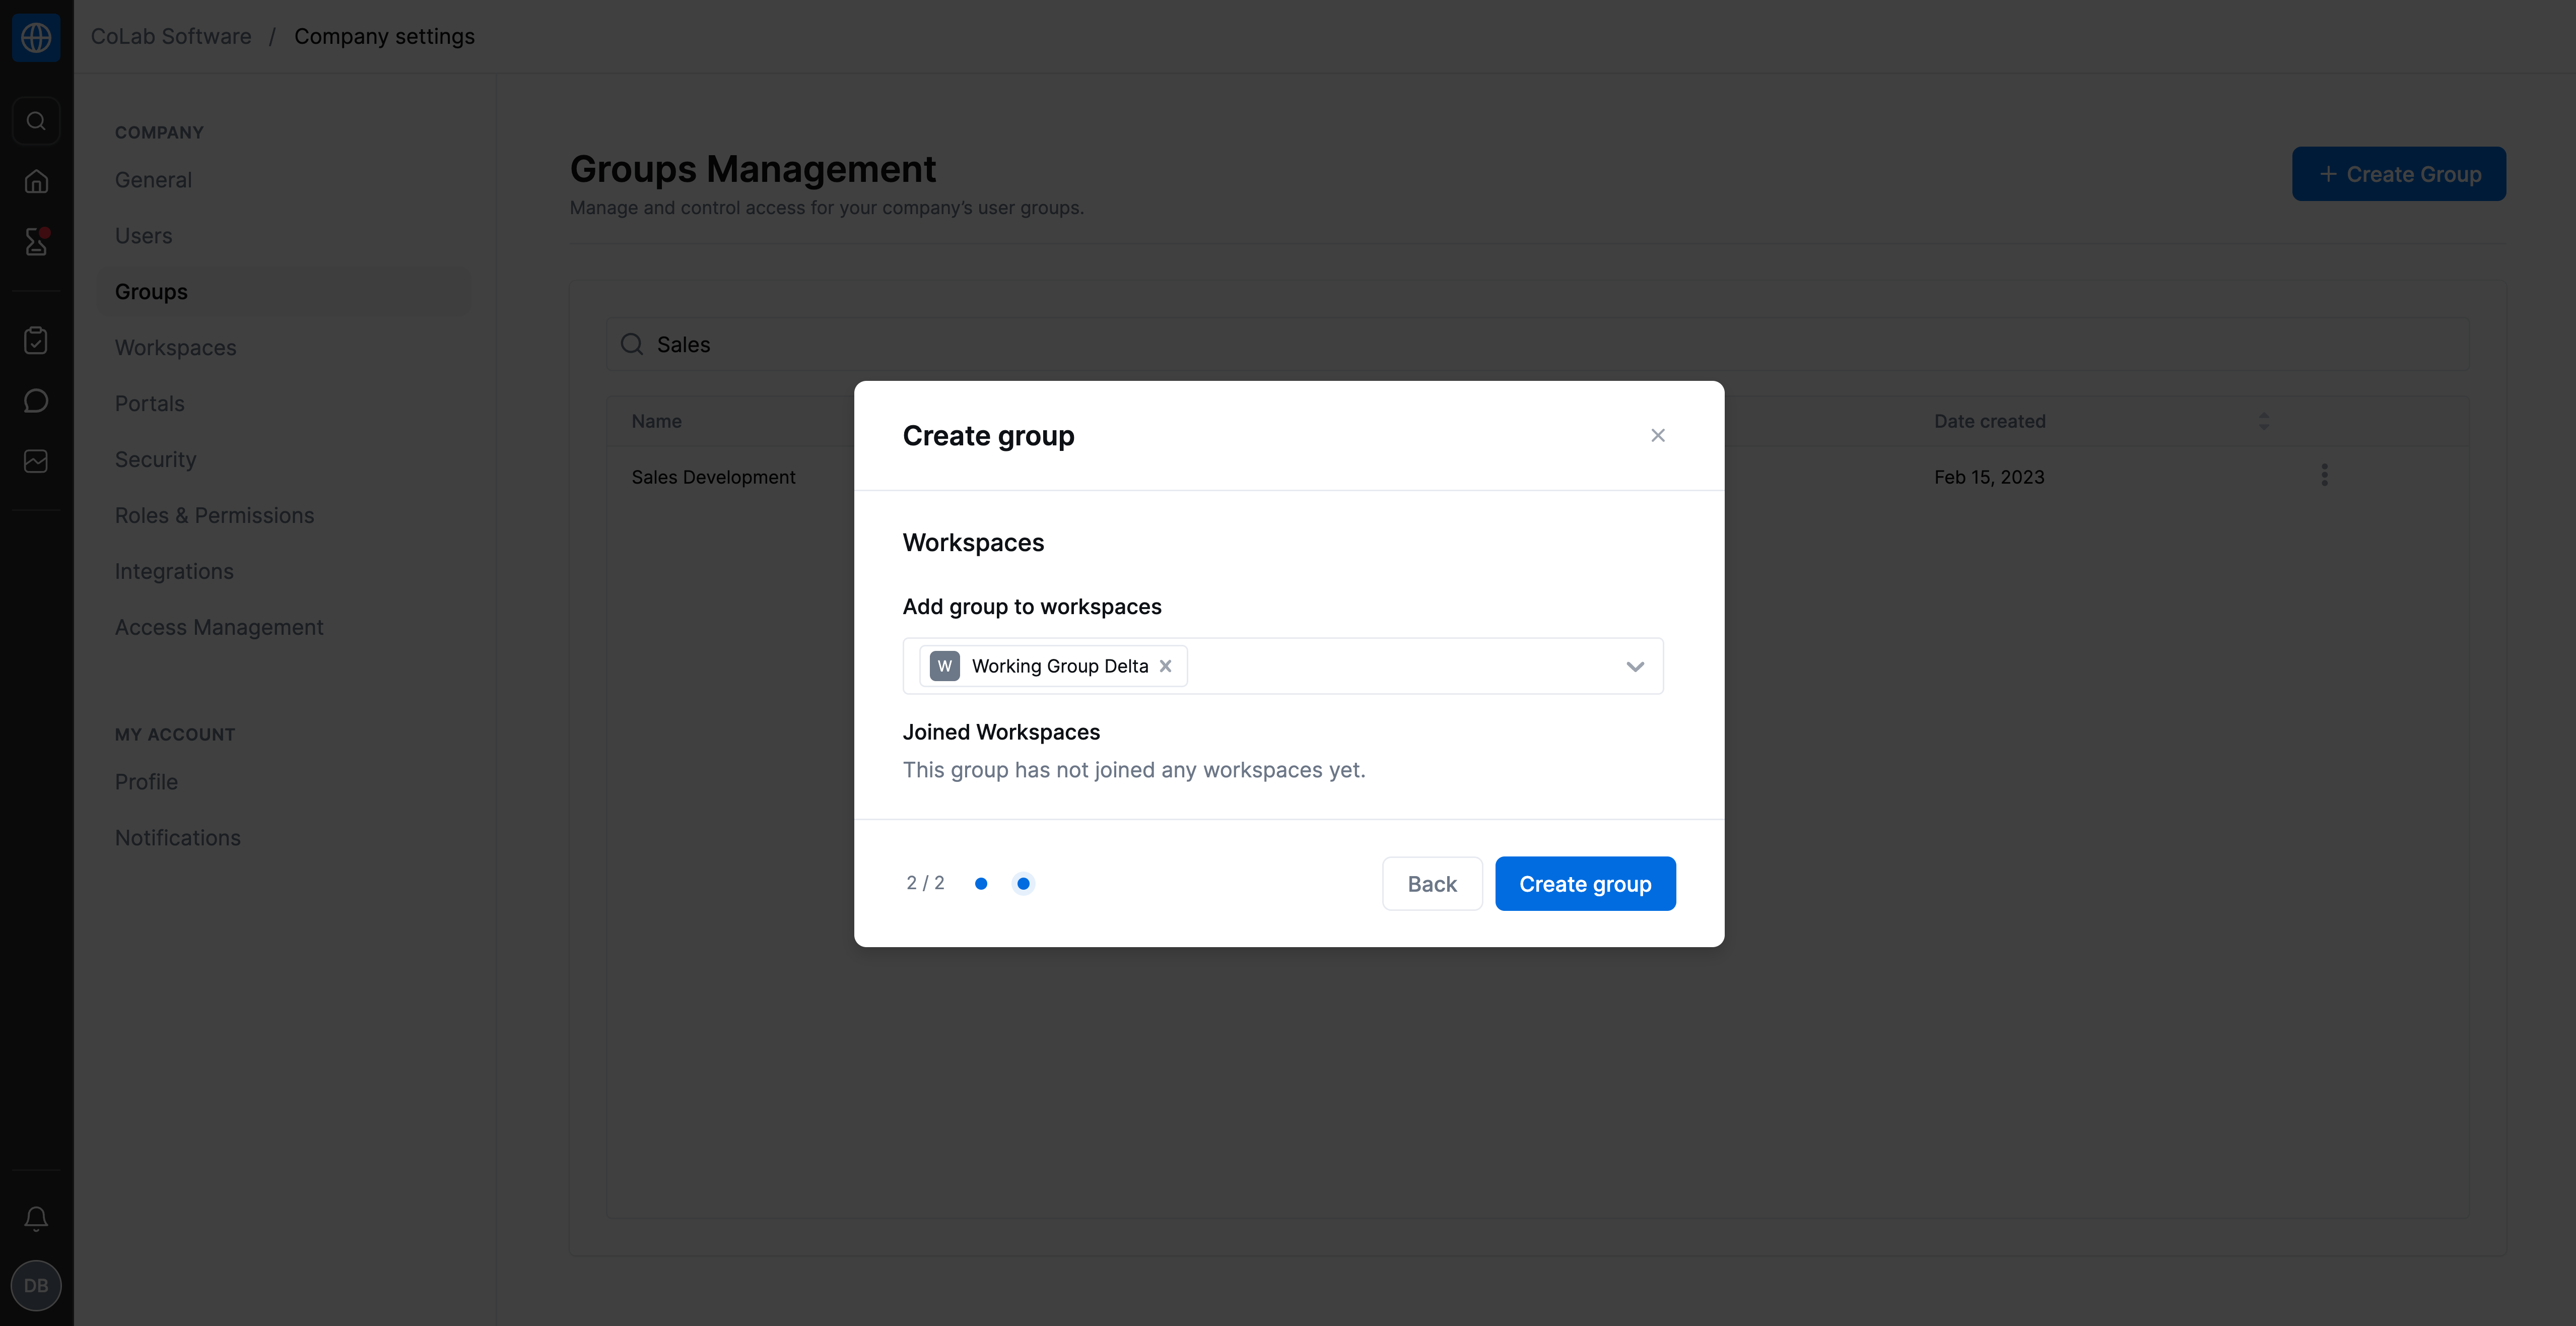The height and width of the screenshot is (1326, 2576).
Task: Open Security settings
Action: [155, 460]
